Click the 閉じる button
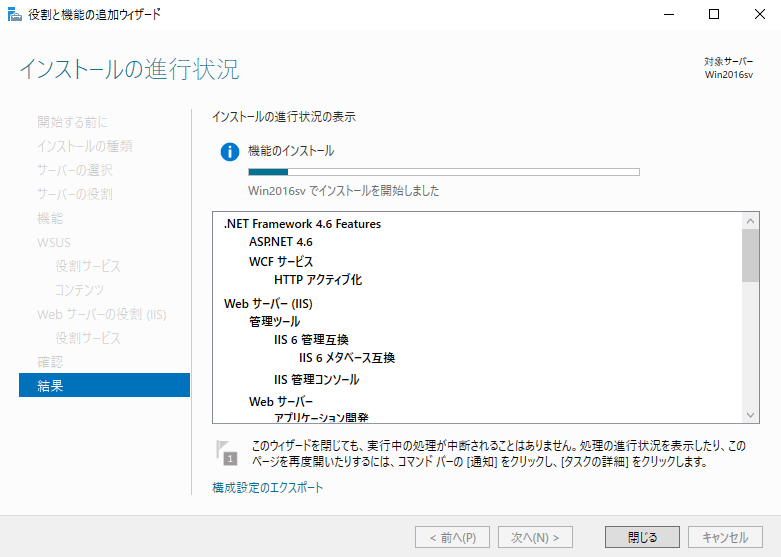Image resolution: width=781 pixels, height=557 pixels. coord(642,537)
